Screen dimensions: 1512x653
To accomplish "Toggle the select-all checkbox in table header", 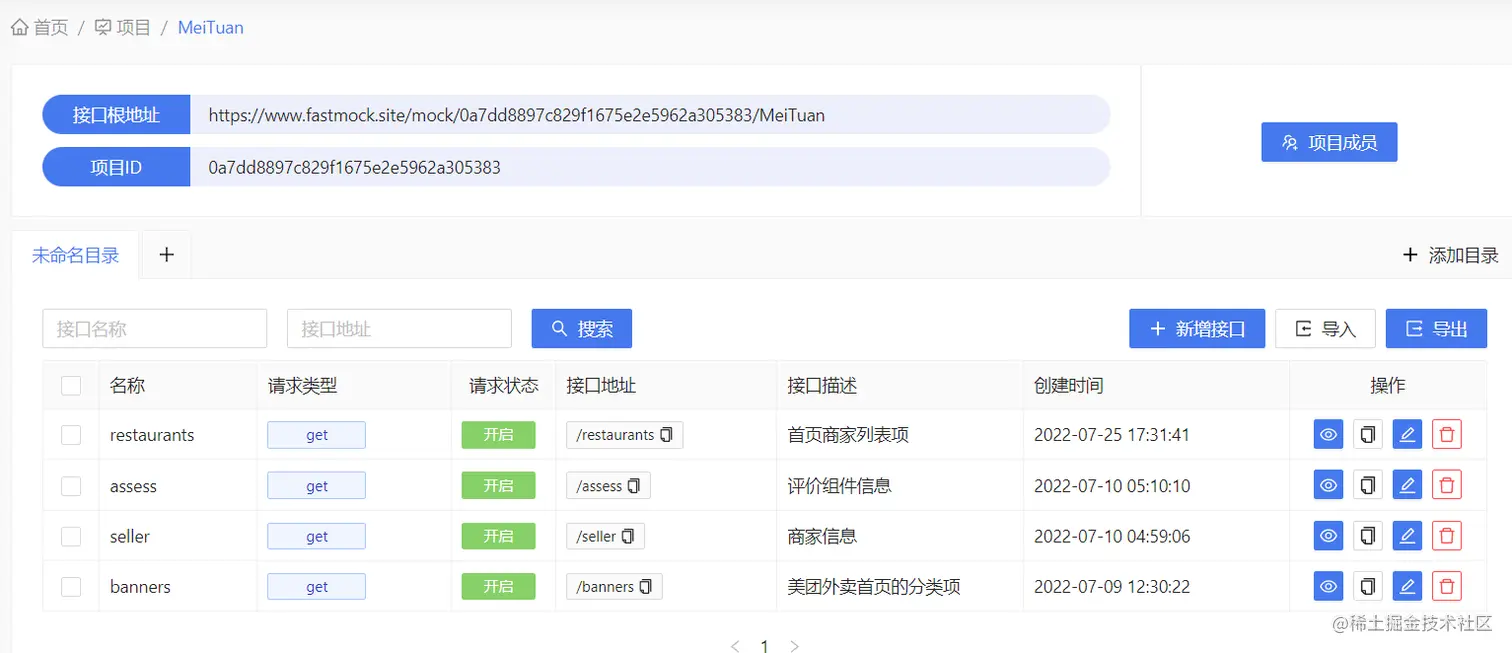I will tap(71, 385).
